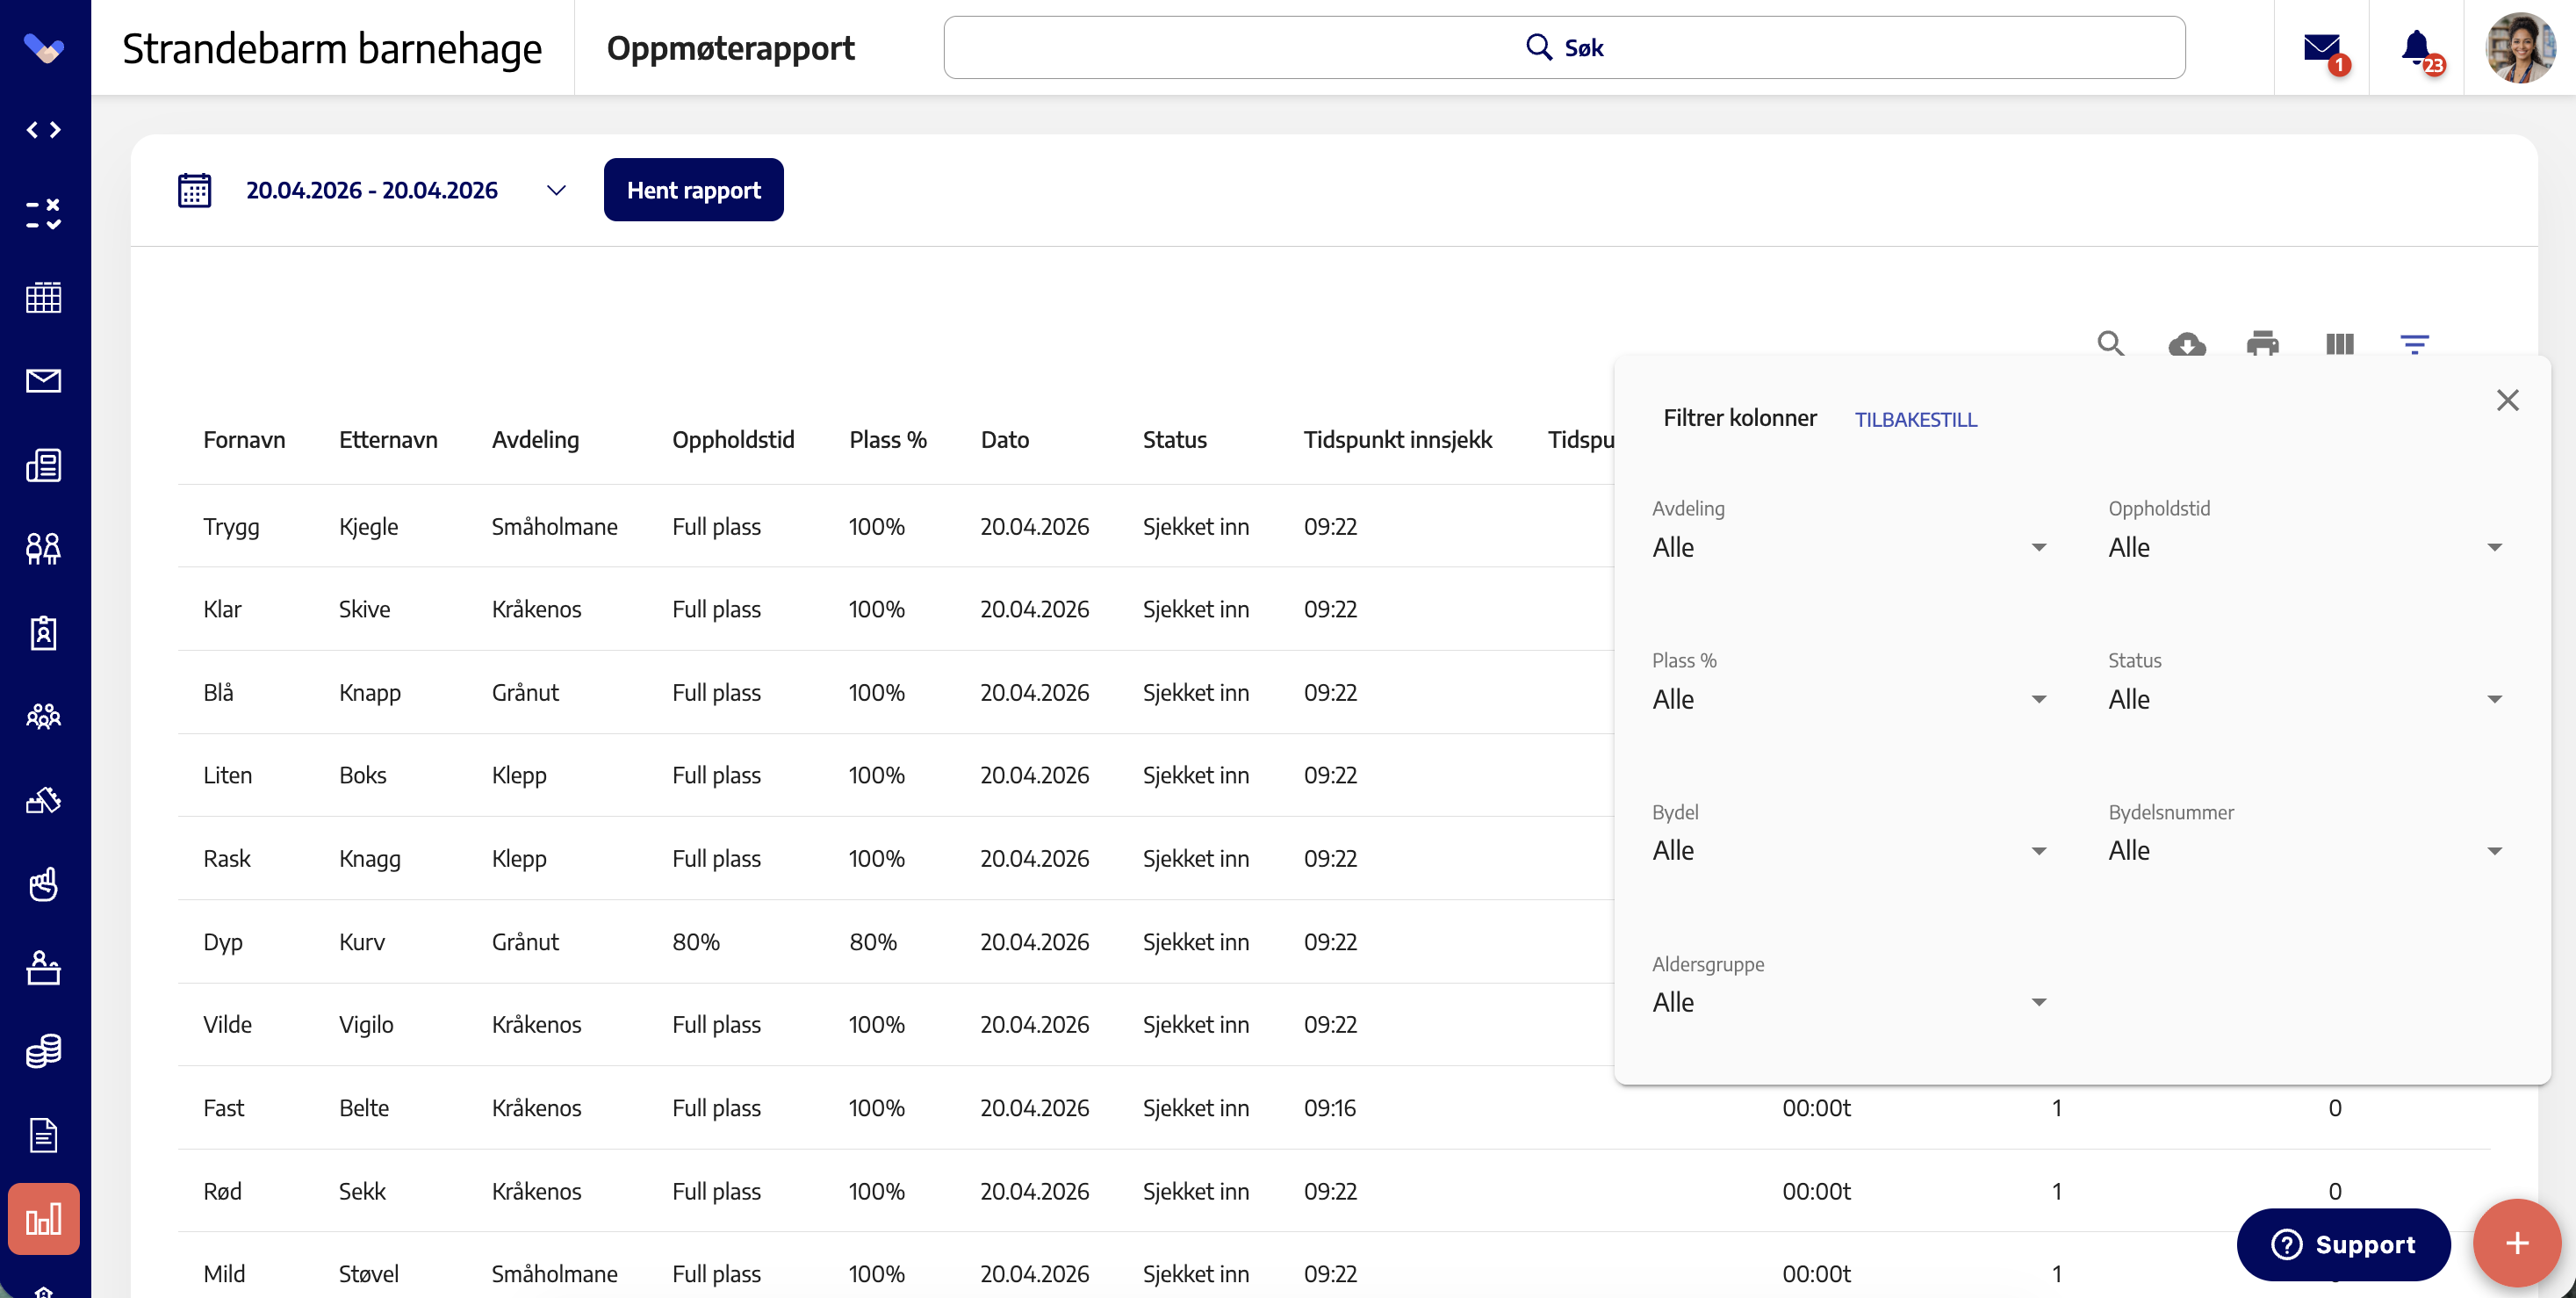
Task: Sort by the Oppholdstid column header
Action: 733,440
